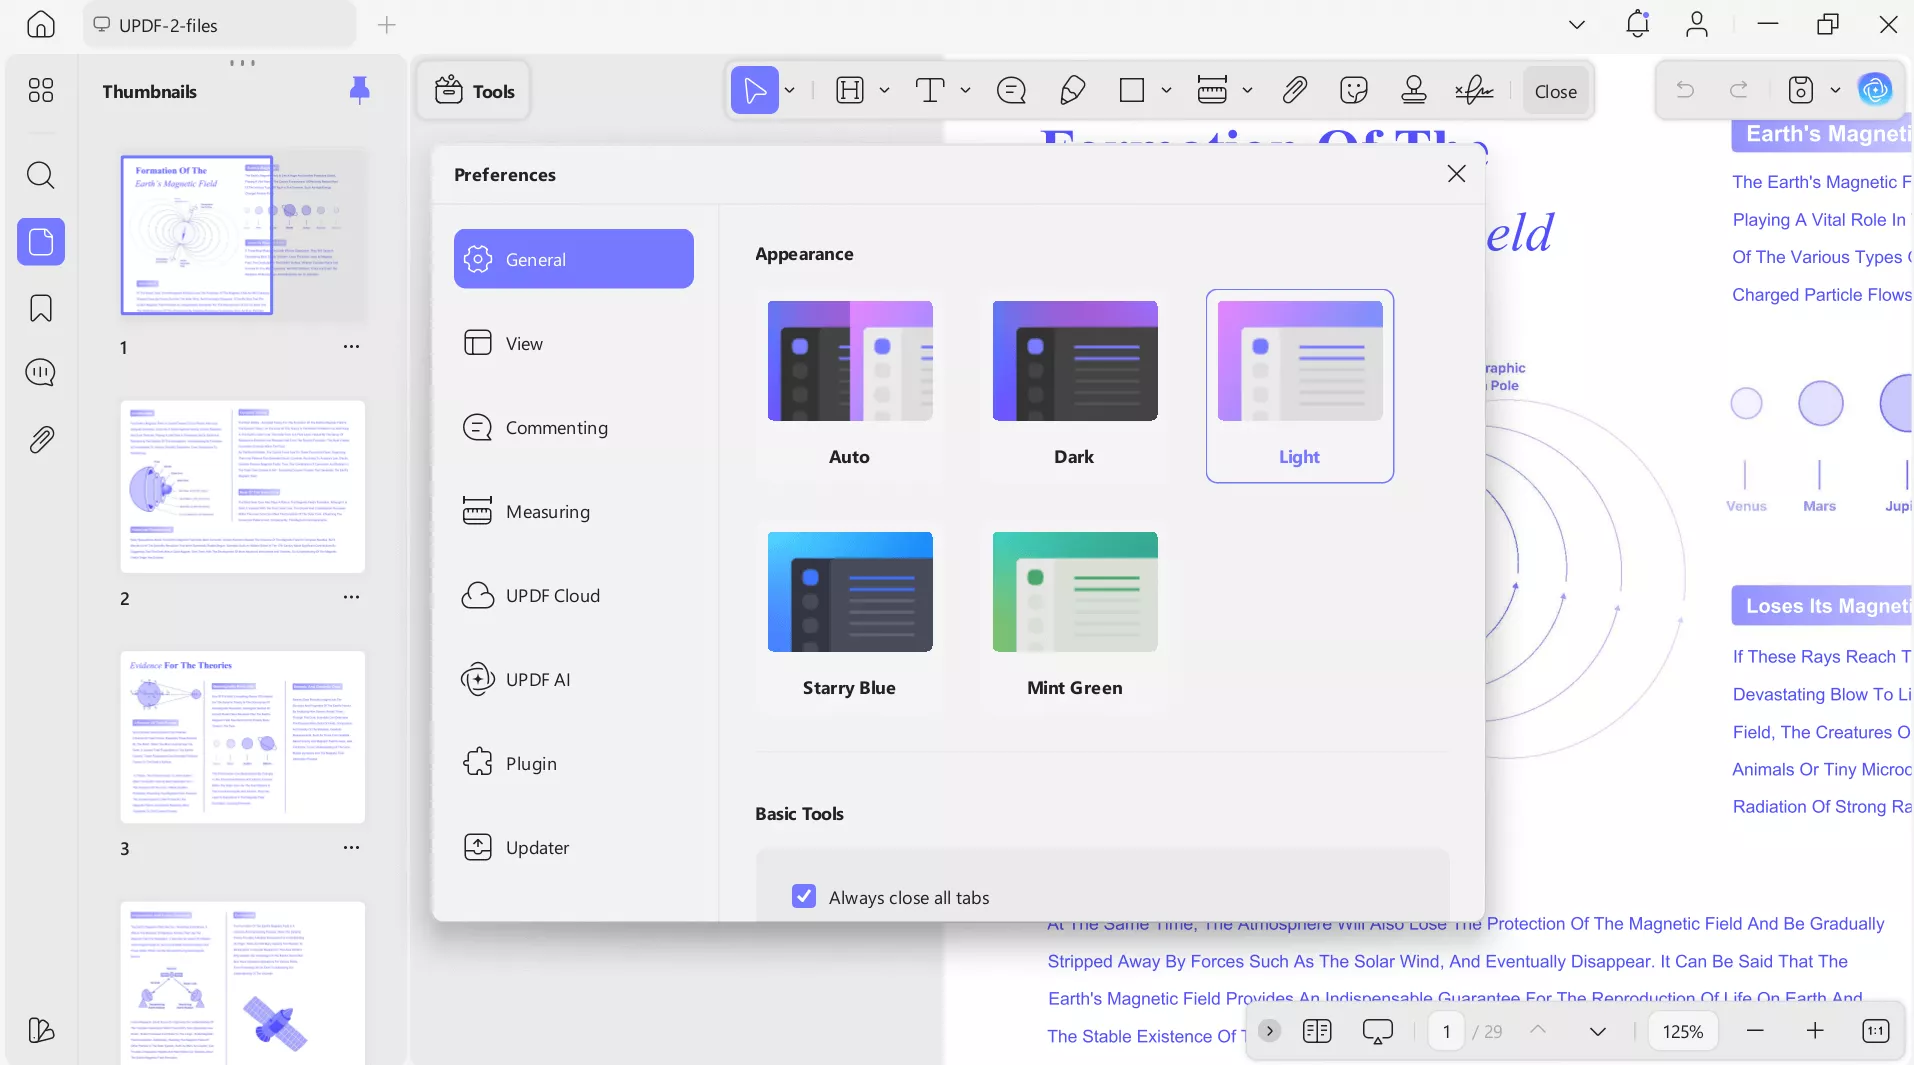The image size is (1914, 1065).
Task: Select page 2 thumbnail
Action: (242, 487)
